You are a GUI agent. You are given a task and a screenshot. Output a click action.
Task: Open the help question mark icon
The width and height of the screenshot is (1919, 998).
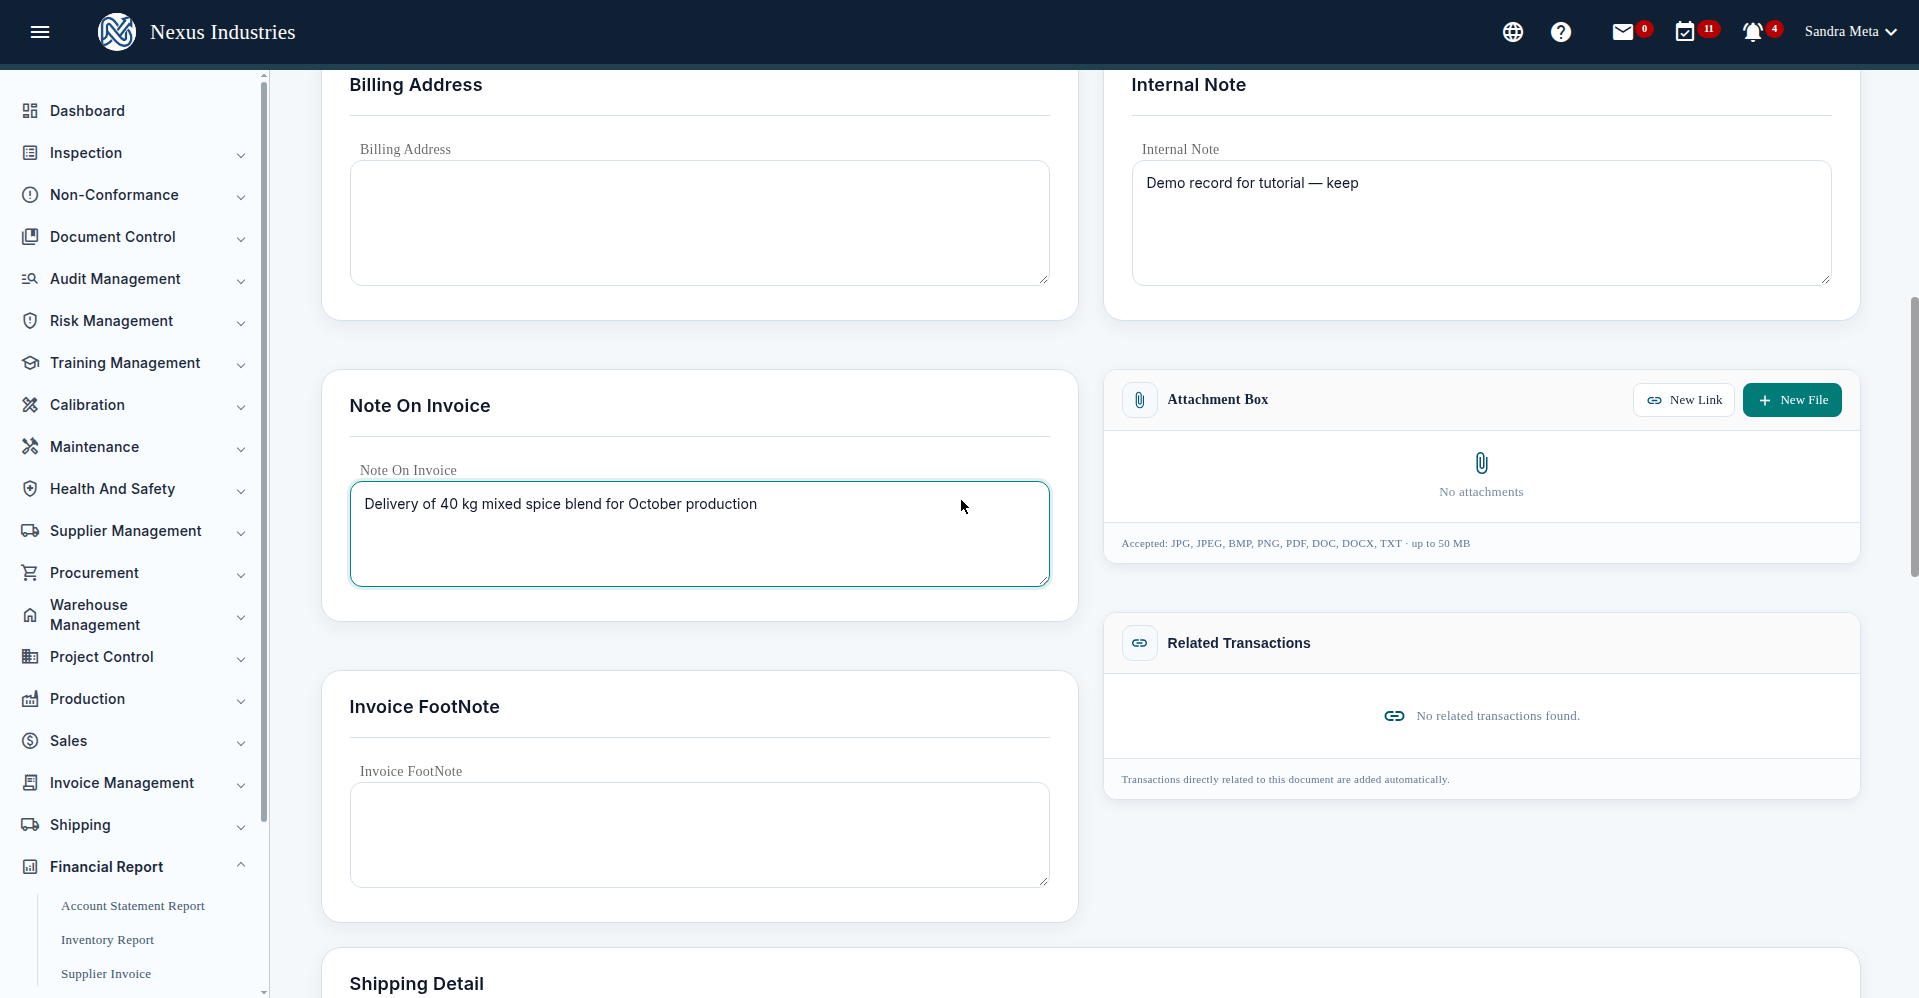pyautogui.click(x=1561, y=32)
